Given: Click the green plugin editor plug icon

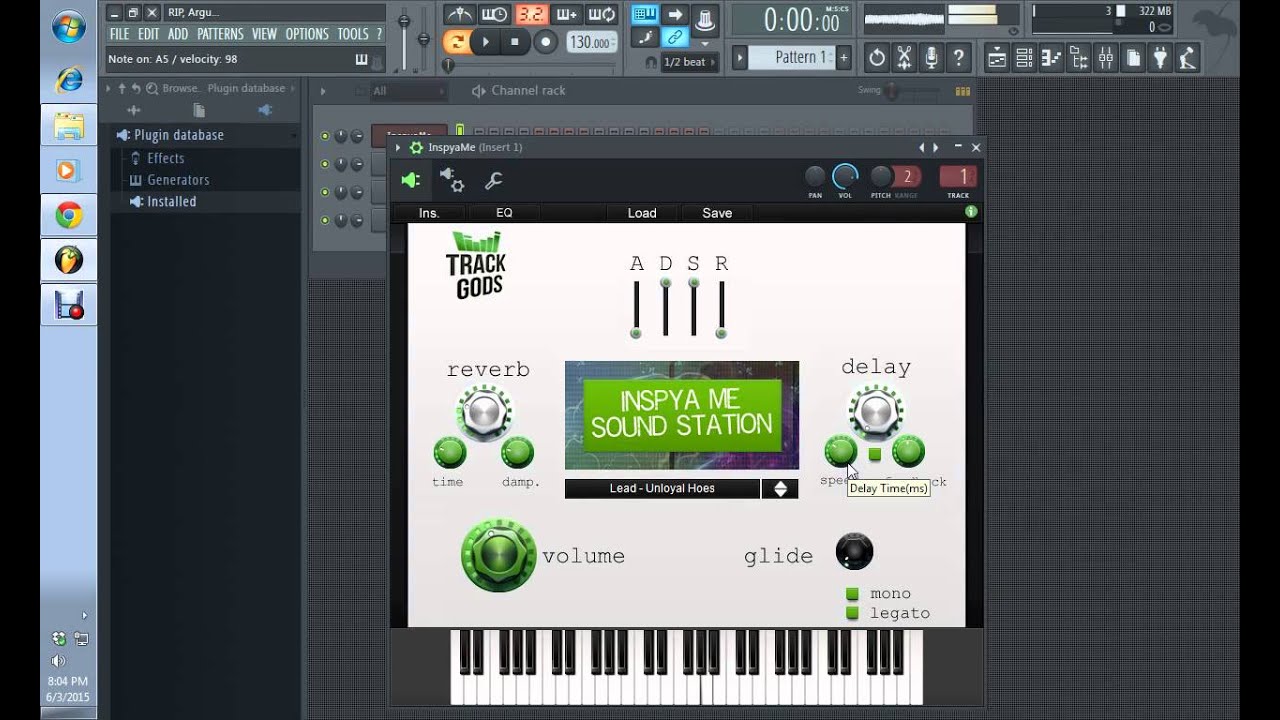Looking at the screenshot, I should (x=411, y=181).
